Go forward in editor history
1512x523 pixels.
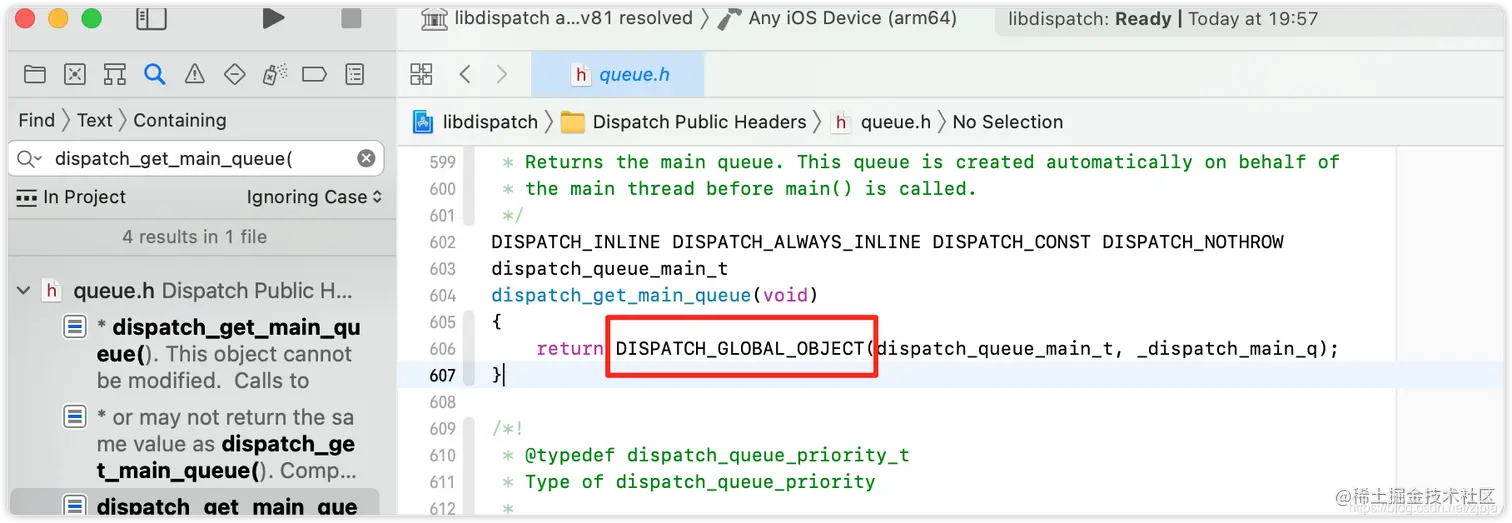point(502,74)
